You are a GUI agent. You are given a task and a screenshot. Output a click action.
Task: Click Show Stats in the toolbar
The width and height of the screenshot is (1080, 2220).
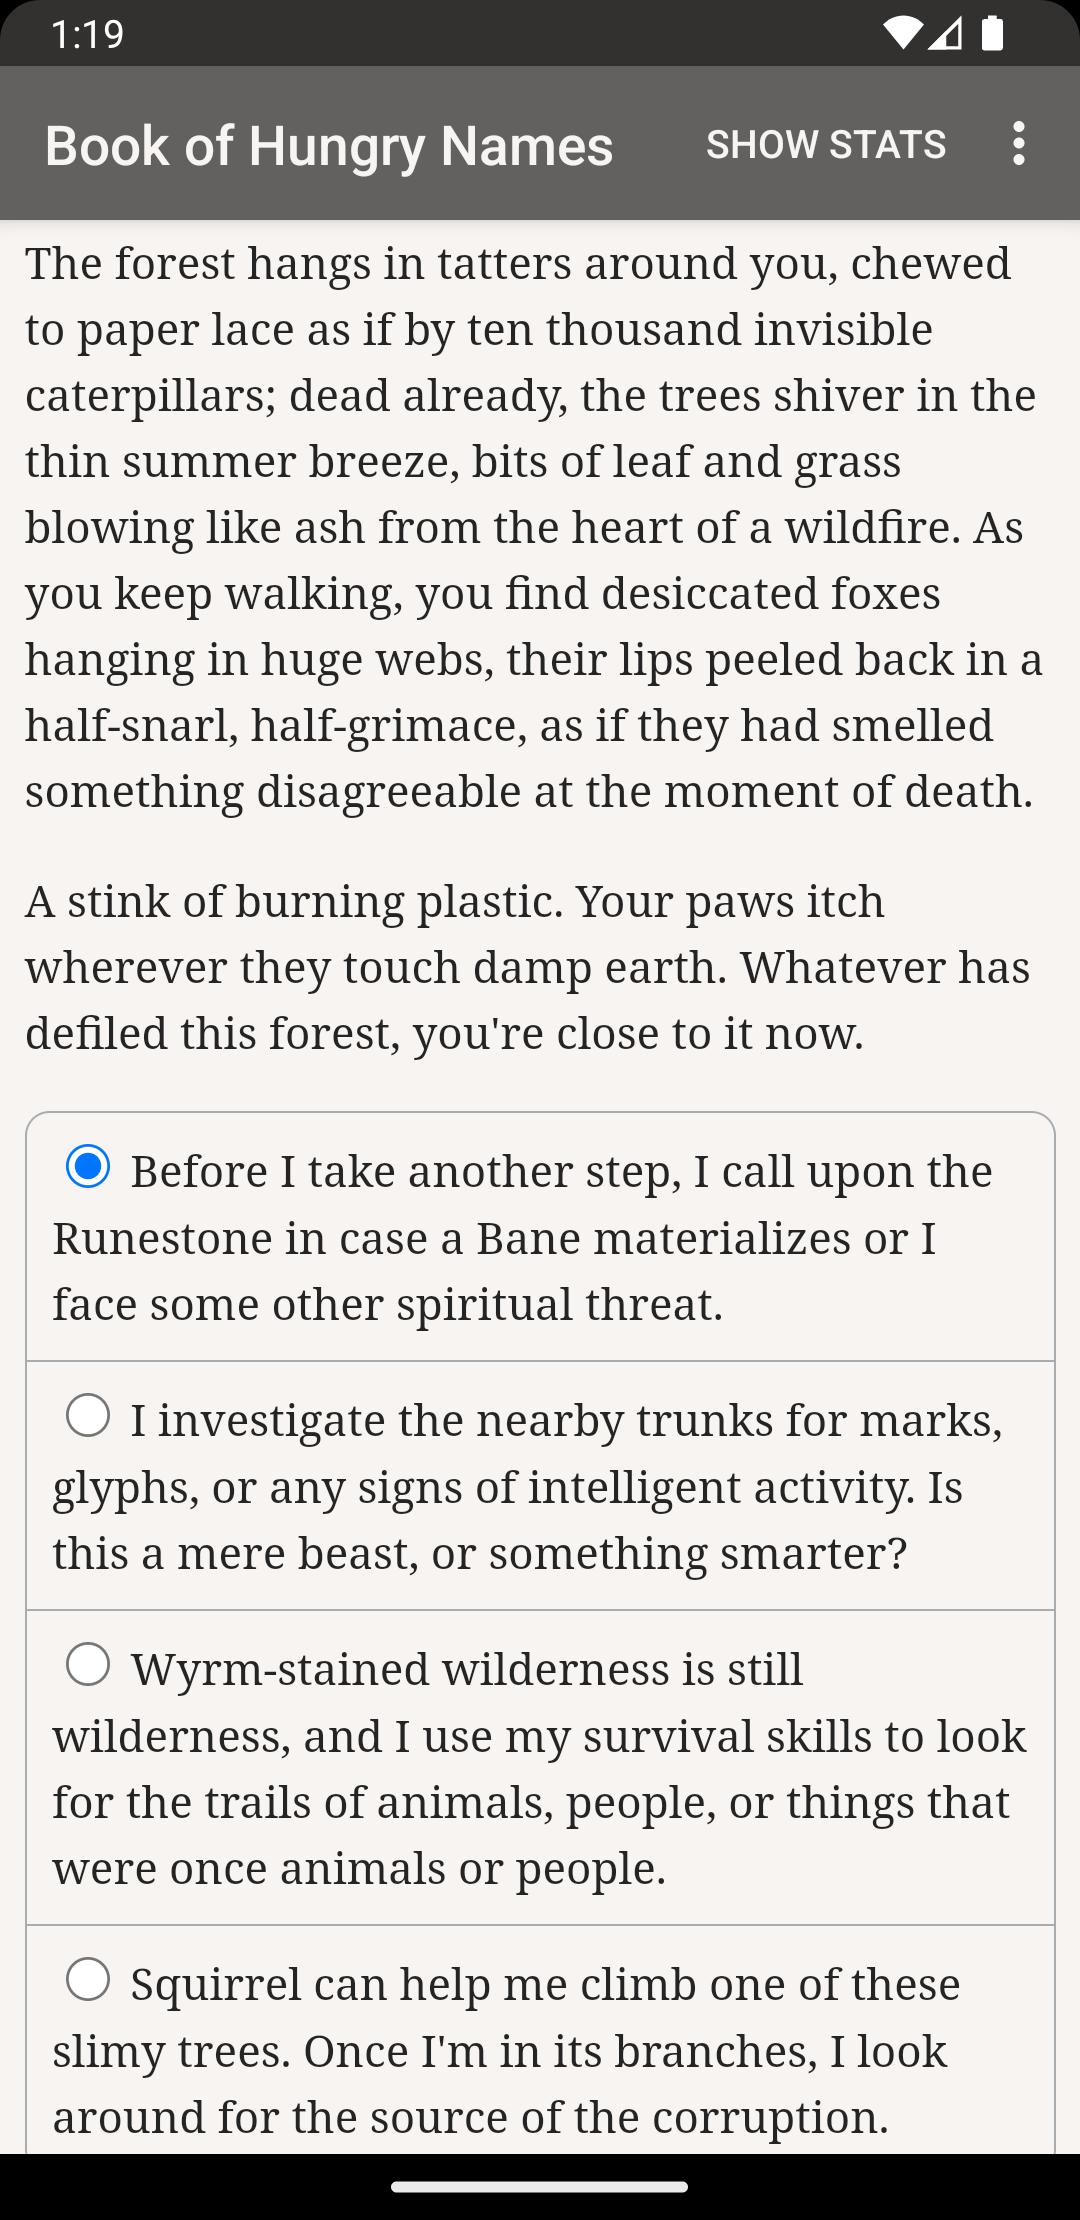(826, 144)
